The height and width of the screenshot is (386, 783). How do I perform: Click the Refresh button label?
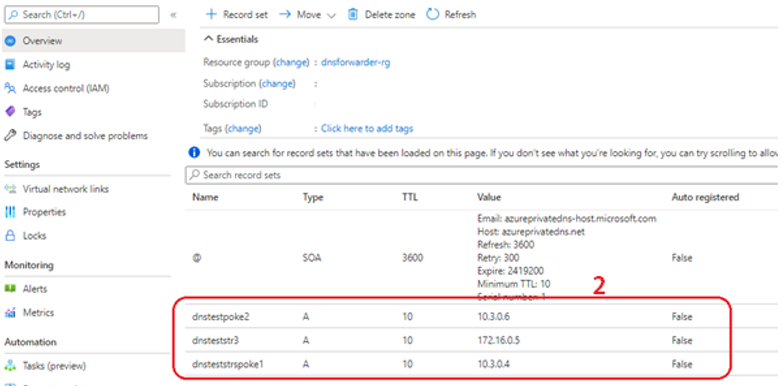(460, 14)
